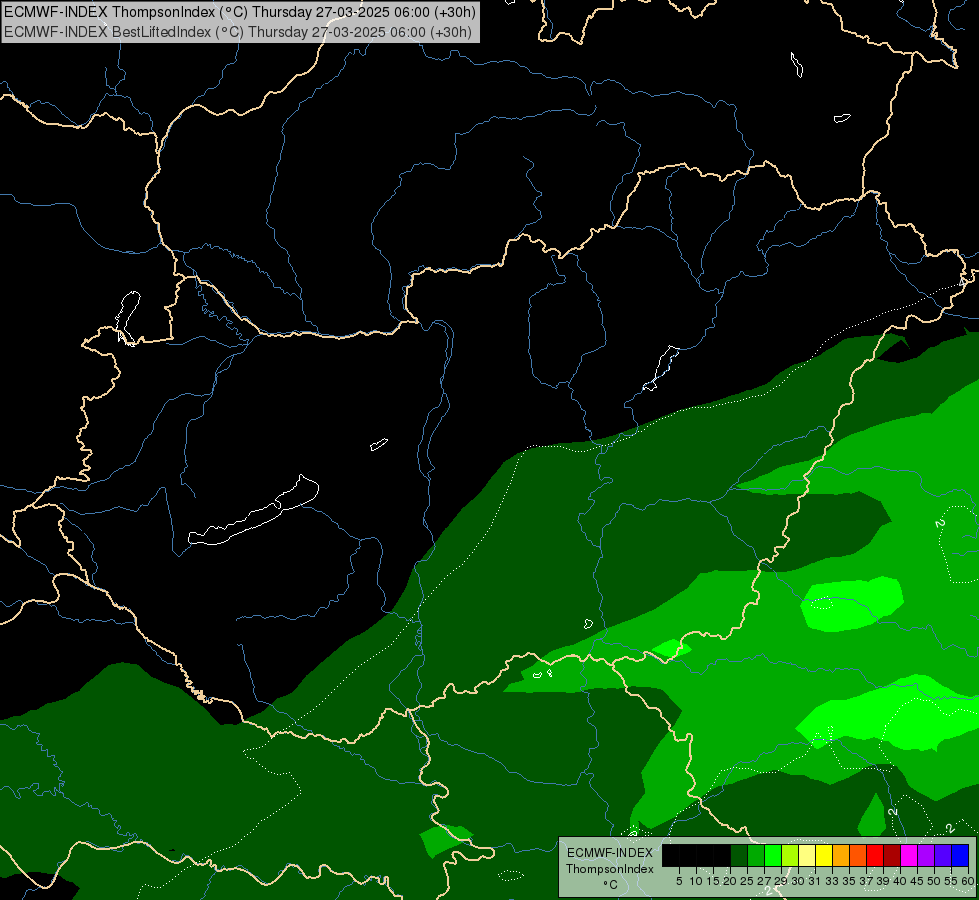The image size is (979, 900).
Task: Click the ThompsonIndex title line at top
Action: (240, 11)
